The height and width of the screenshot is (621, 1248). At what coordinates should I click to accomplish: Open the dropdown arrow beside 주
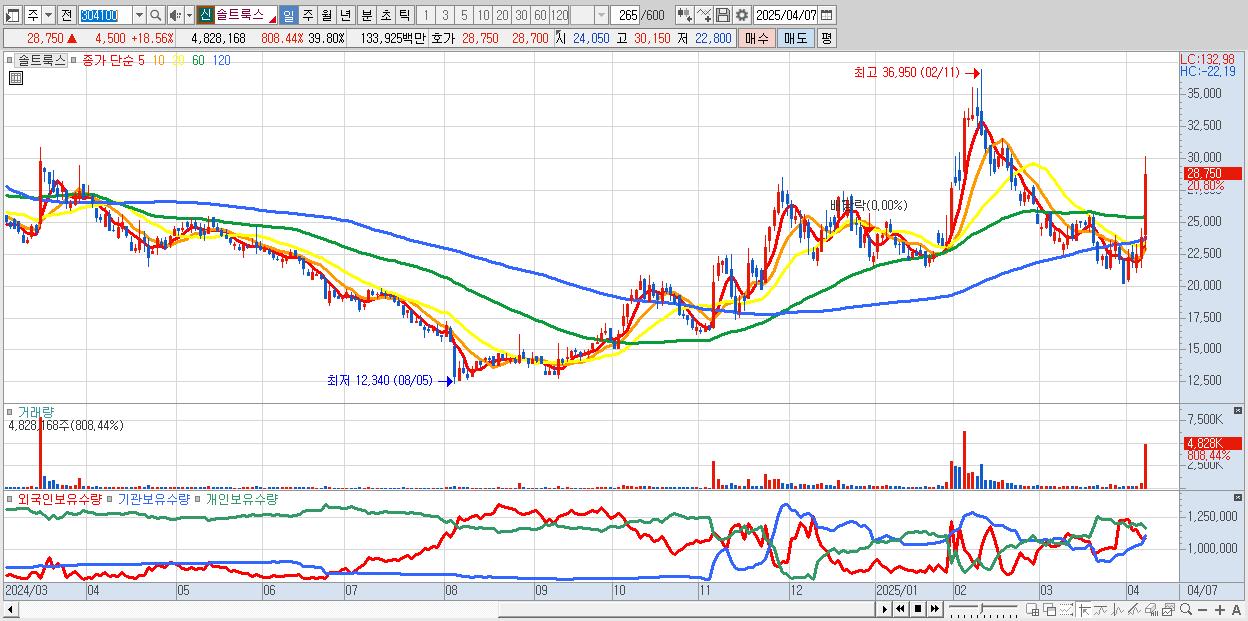(x=48, y=15)
